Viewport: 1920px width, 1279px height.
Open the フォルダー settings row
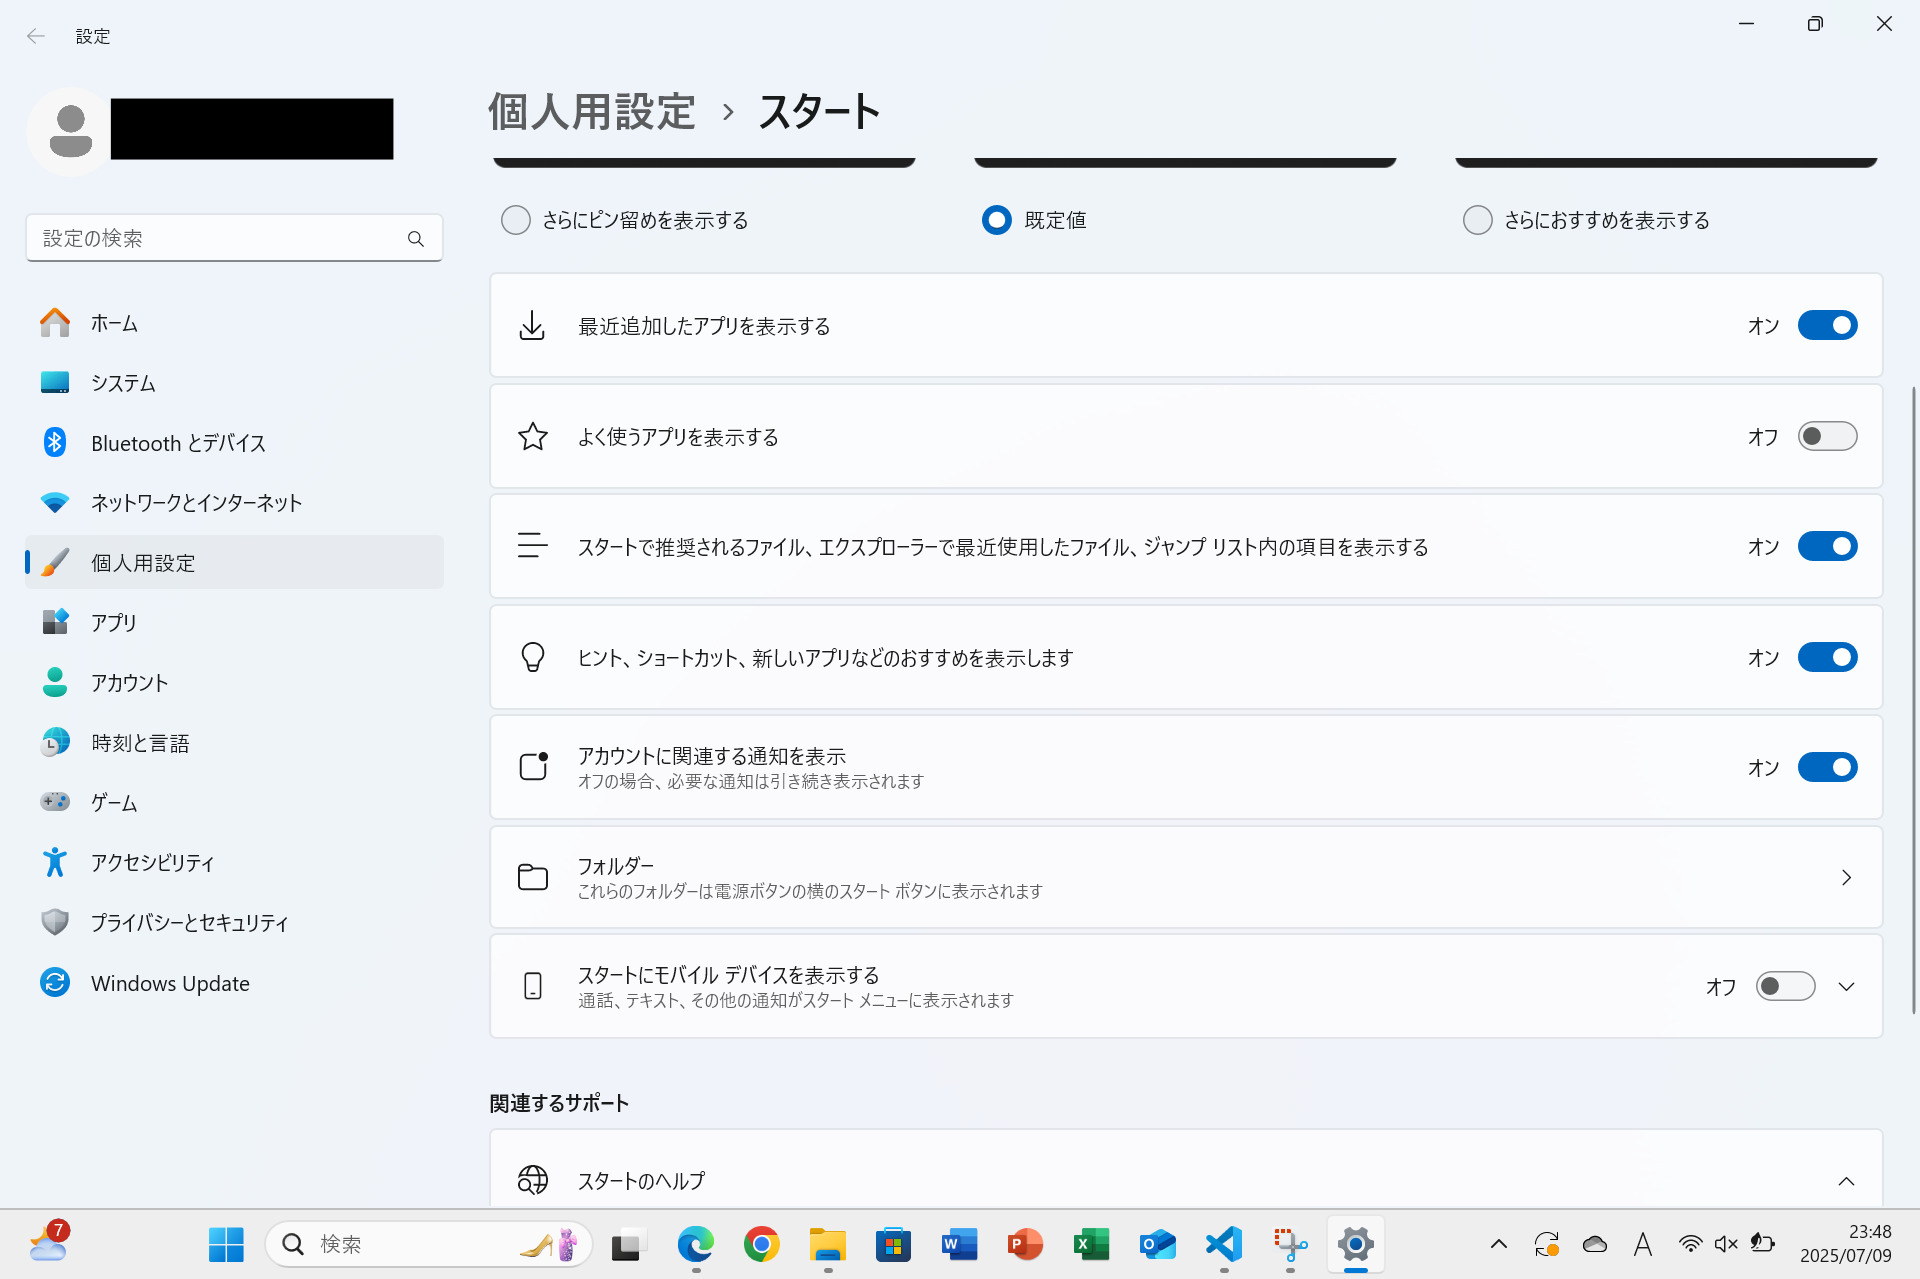click(x=1186, y=877)
